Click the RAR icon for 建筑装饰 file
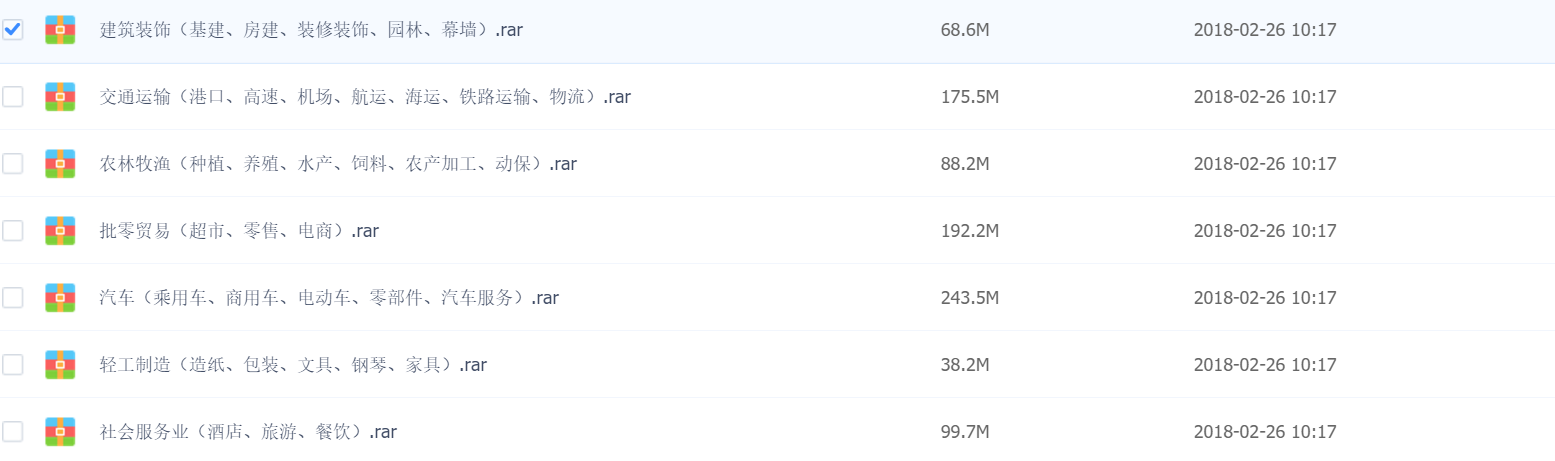 point(60,30)
